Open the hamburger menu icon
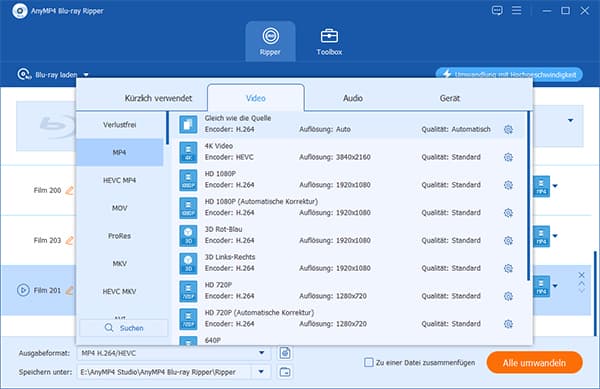Screen dimensions: 600x389 coord(517,10)
